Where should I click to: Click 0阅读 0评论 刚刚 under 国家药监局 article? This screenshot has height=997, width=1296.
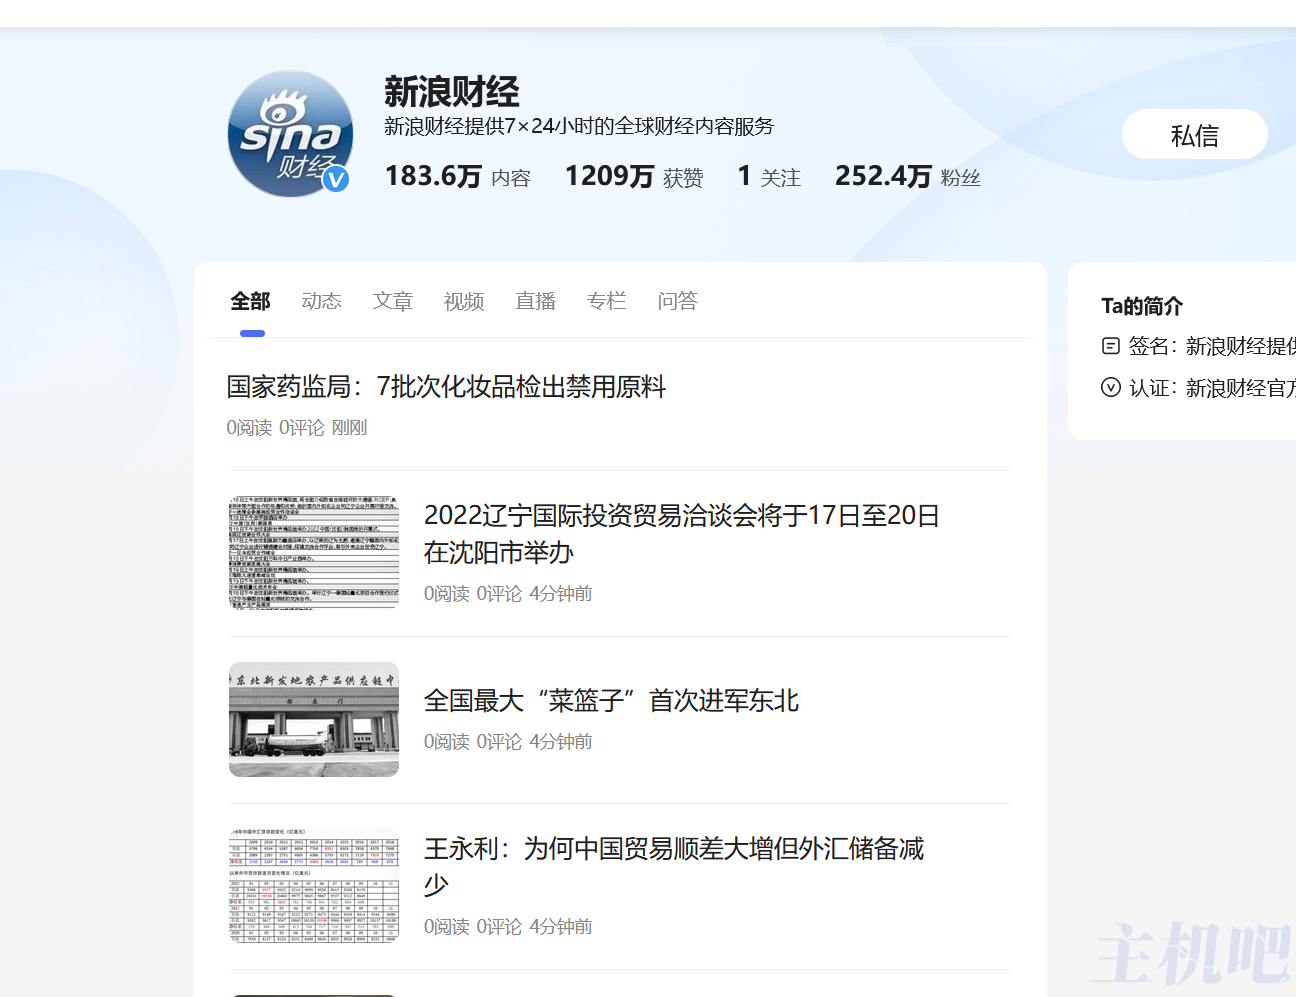coord(297,428)
